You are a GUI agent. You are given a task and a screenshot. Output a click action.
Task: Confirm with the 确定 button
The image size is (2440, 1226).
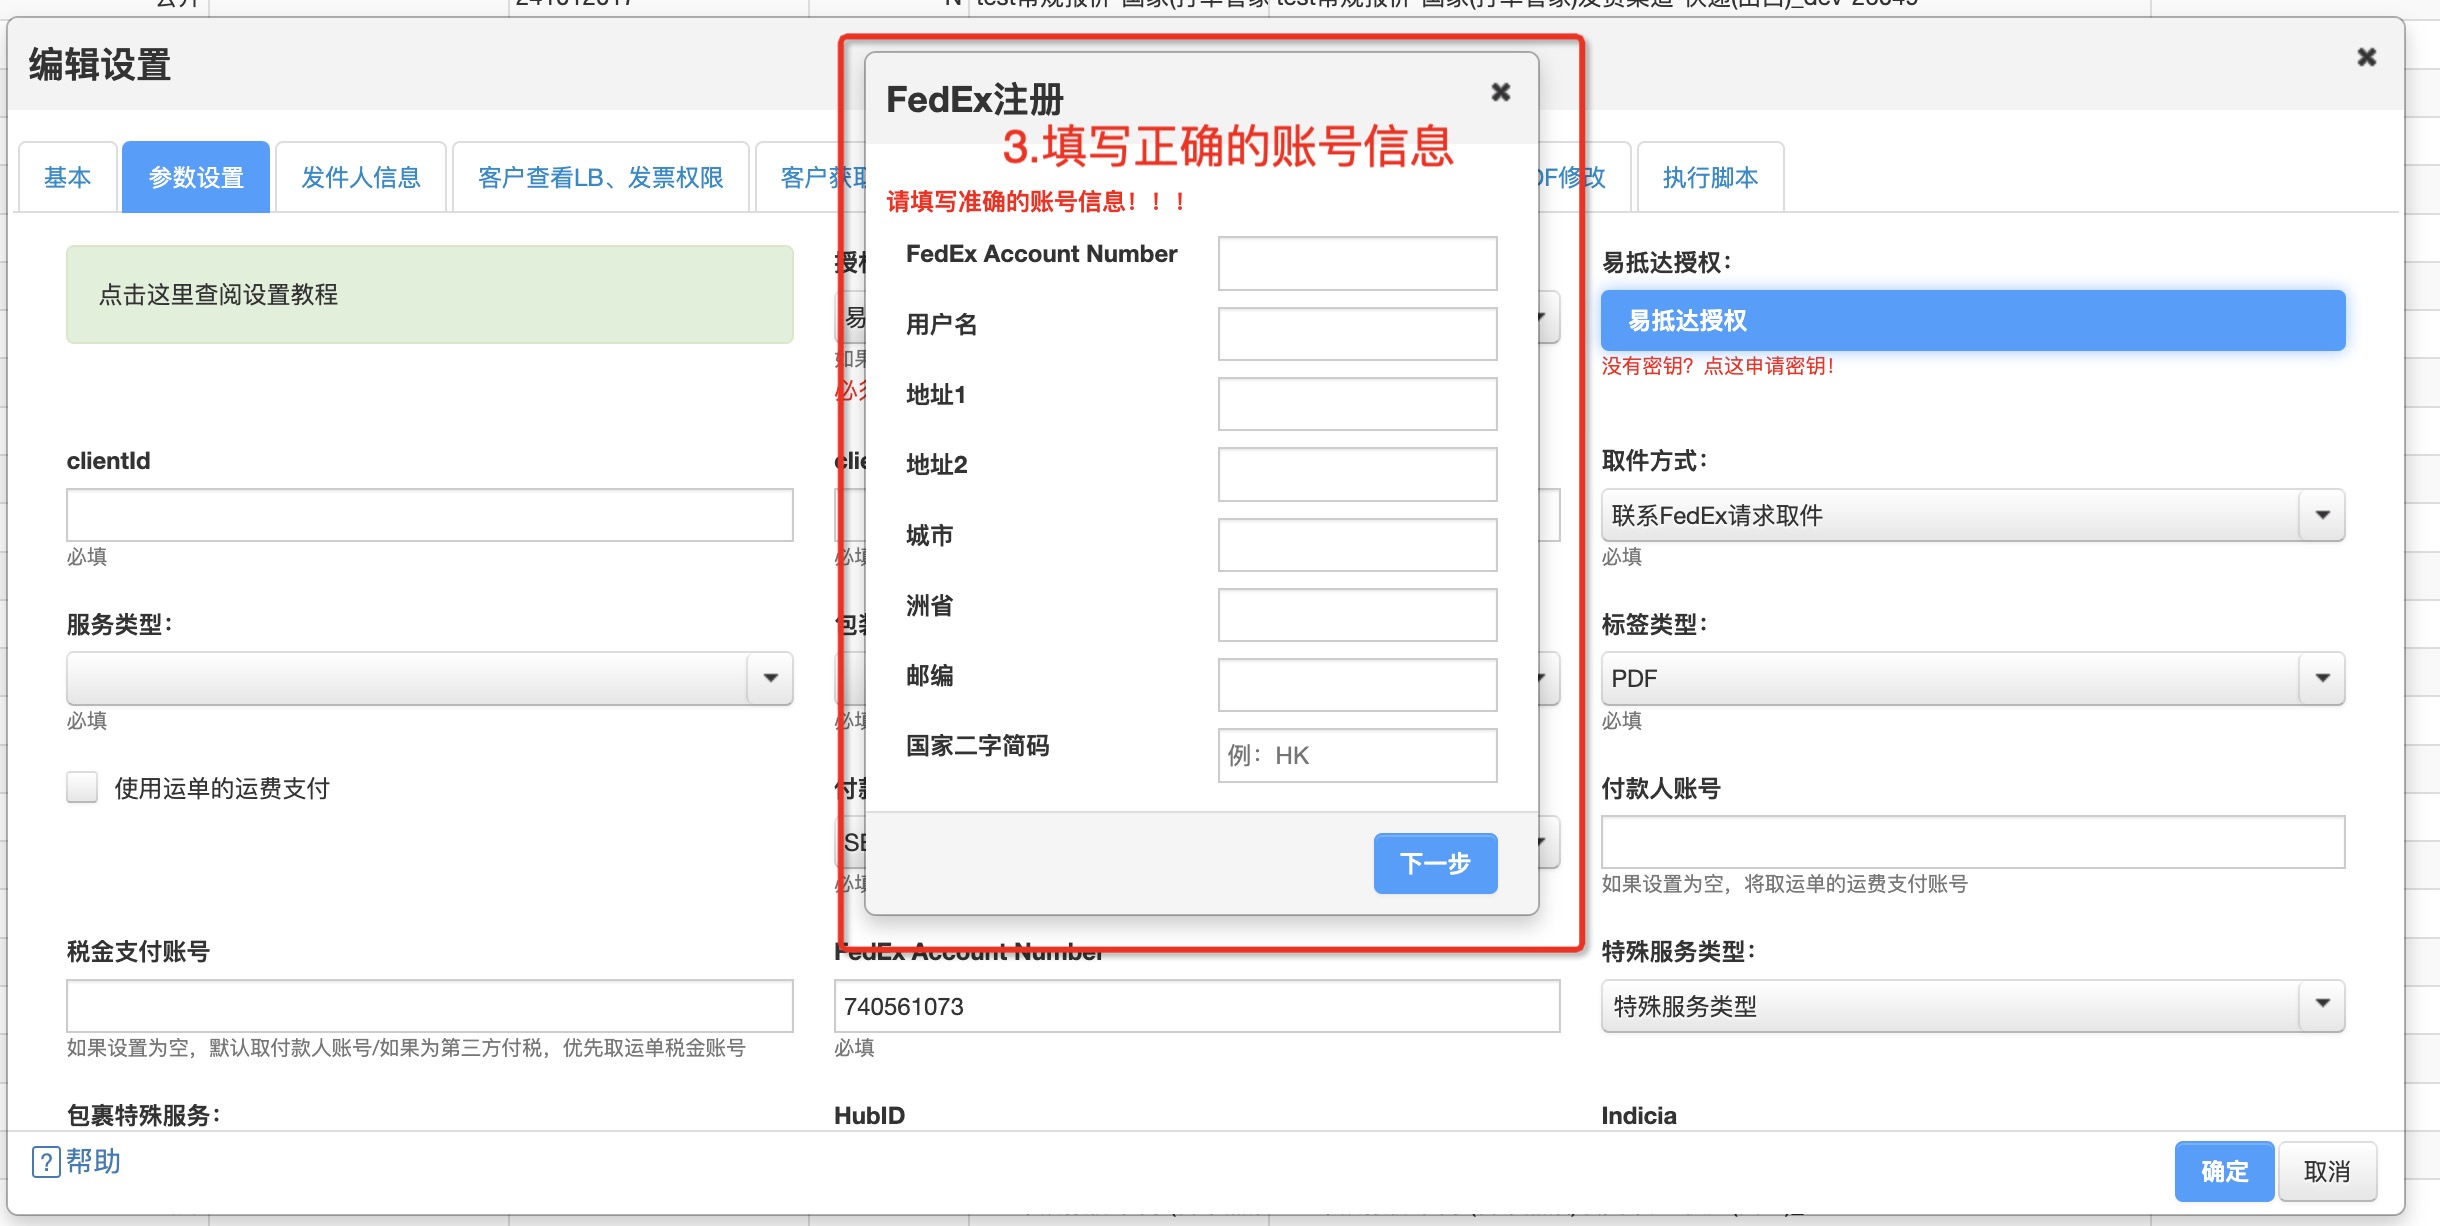(x=2224, y=1171)
